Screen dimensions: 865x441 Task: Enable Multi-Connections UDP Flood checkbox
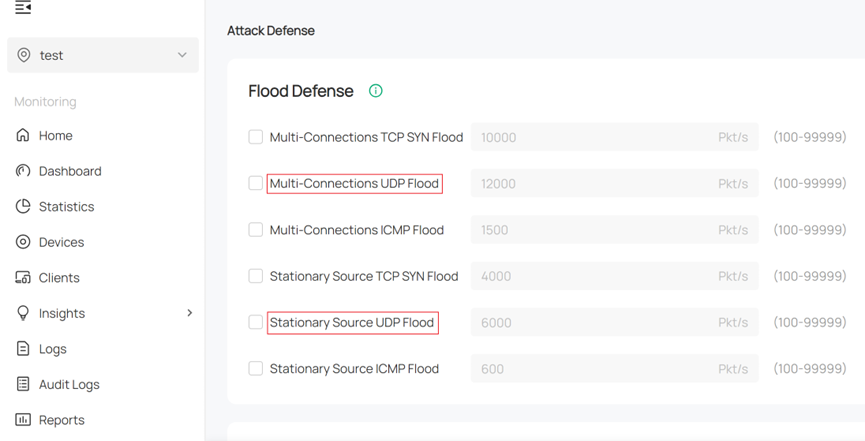coord(255,183)
